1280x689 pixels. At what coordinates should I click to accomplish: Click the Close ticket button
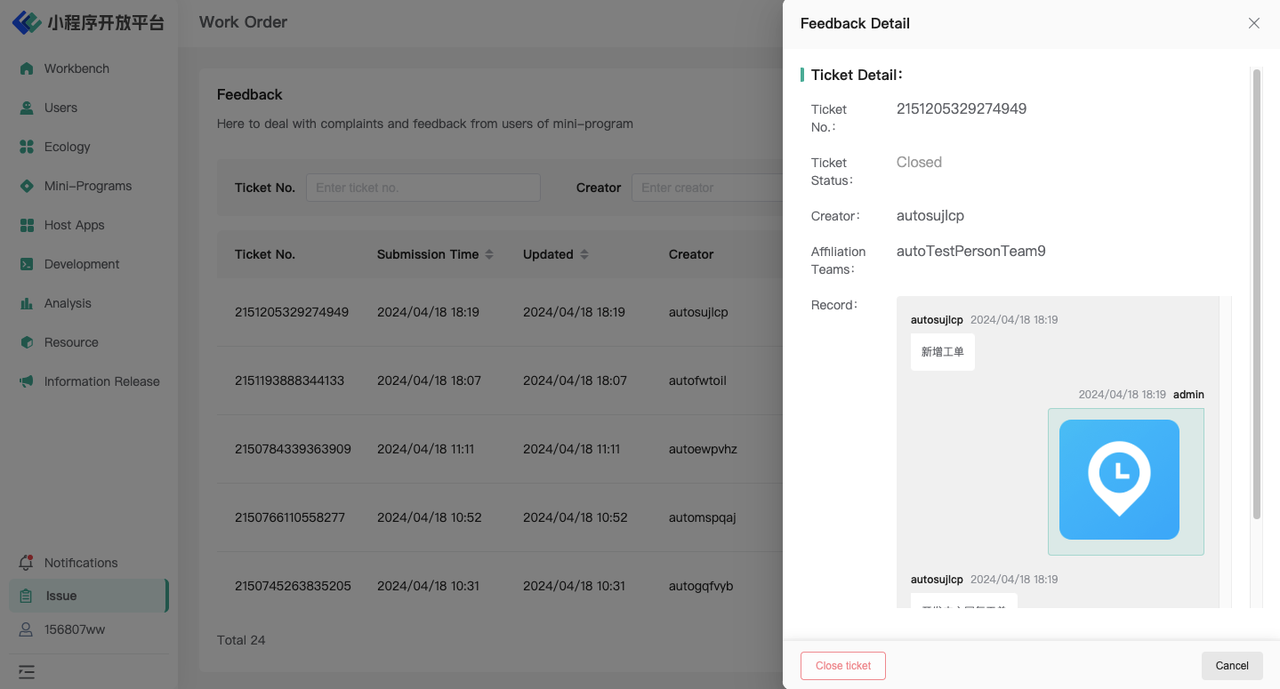(x=843, y=666)
